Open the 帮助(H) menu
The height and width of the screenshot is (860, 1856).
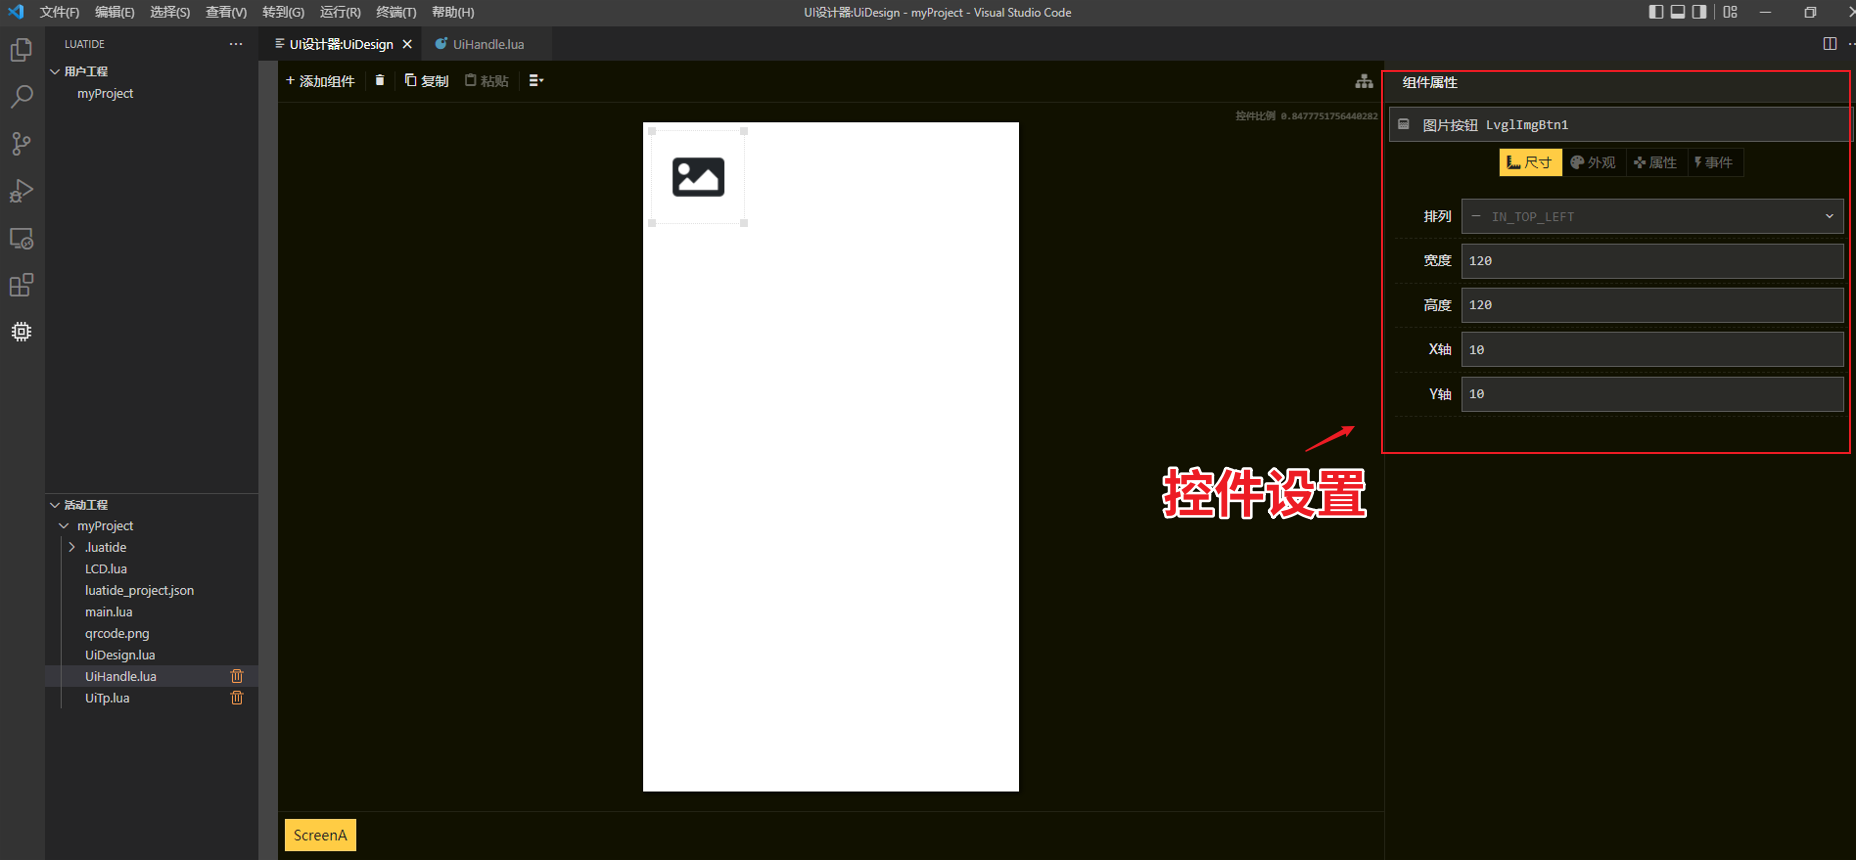tap(453, 12)
